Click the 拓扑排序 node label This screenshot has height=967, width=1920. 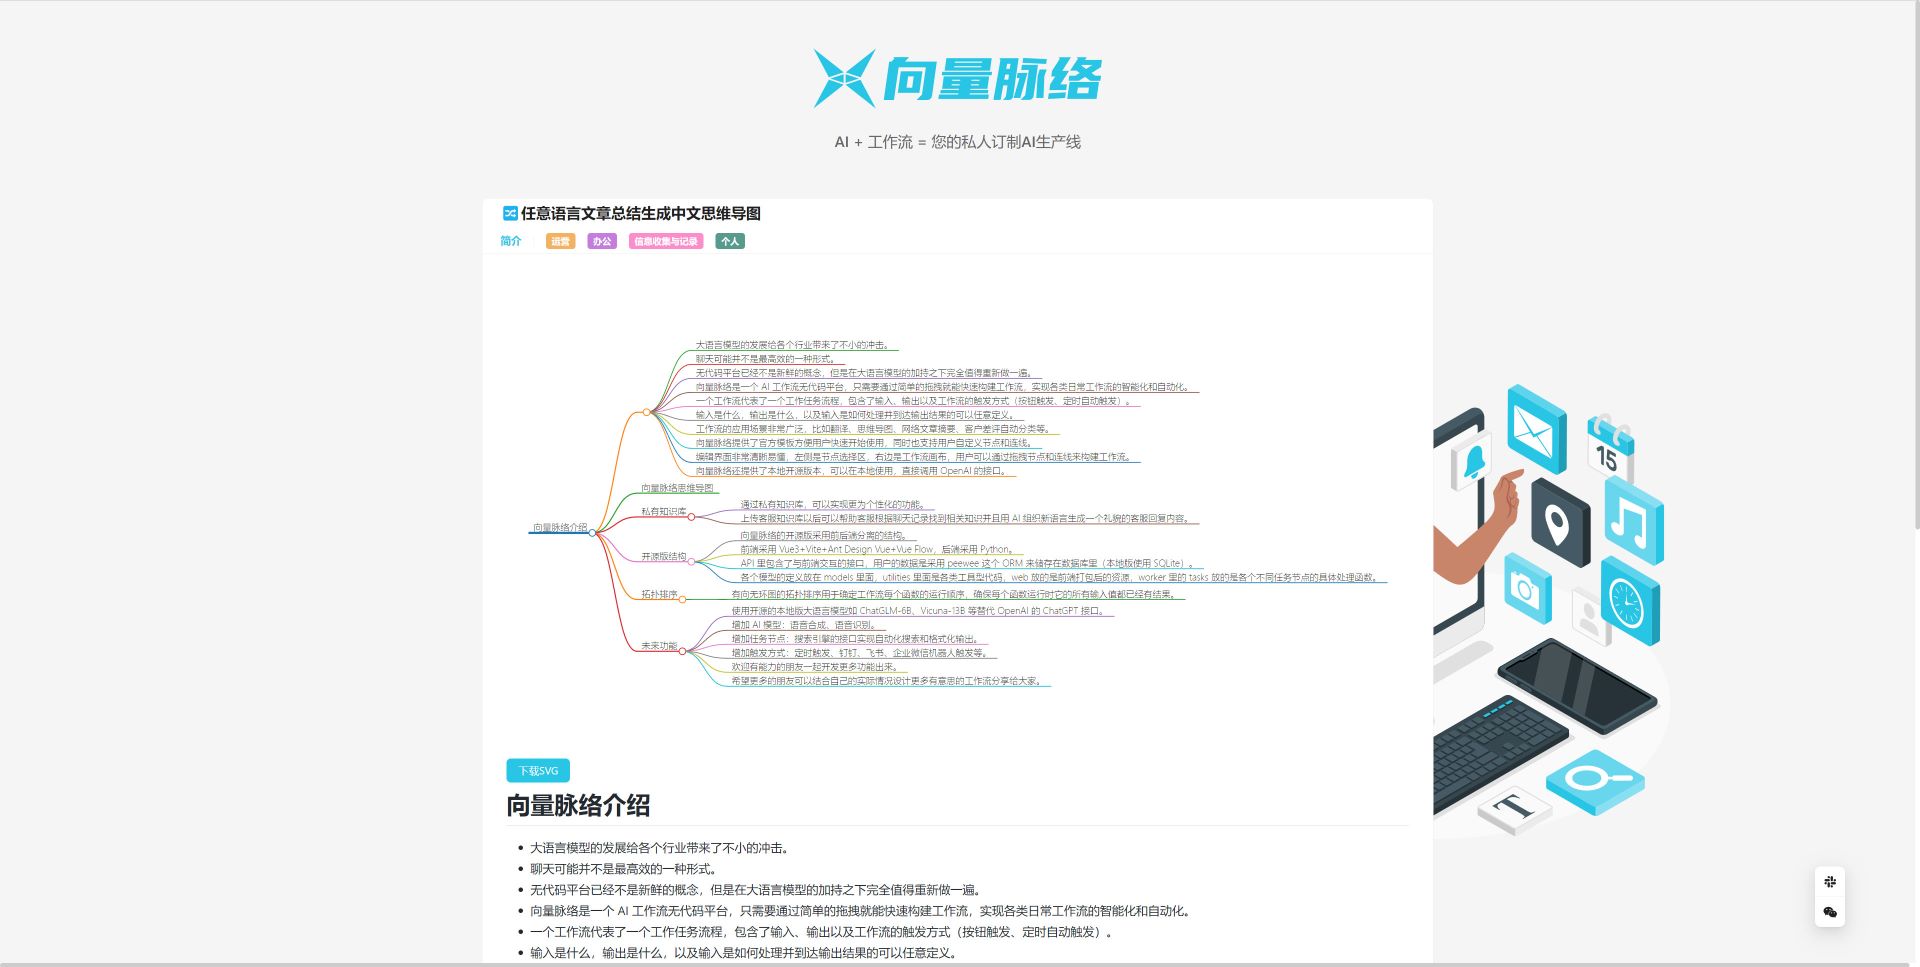click(659, 594)
